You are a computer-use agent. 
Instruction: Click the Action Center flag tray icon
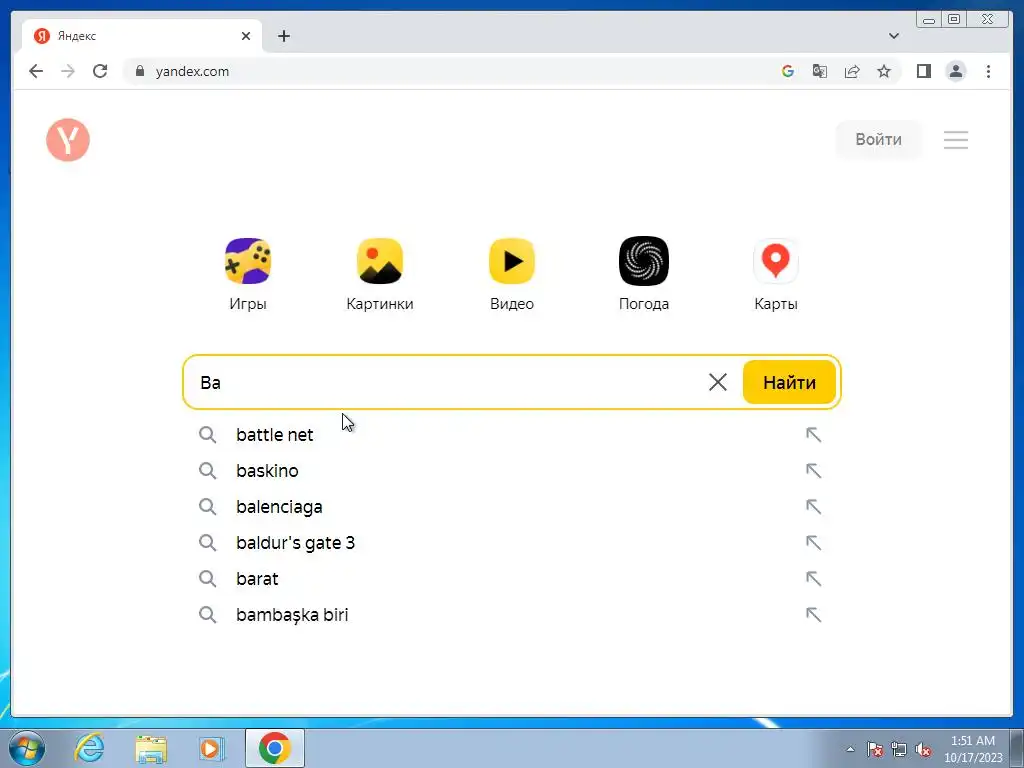(x=874, y=749)
